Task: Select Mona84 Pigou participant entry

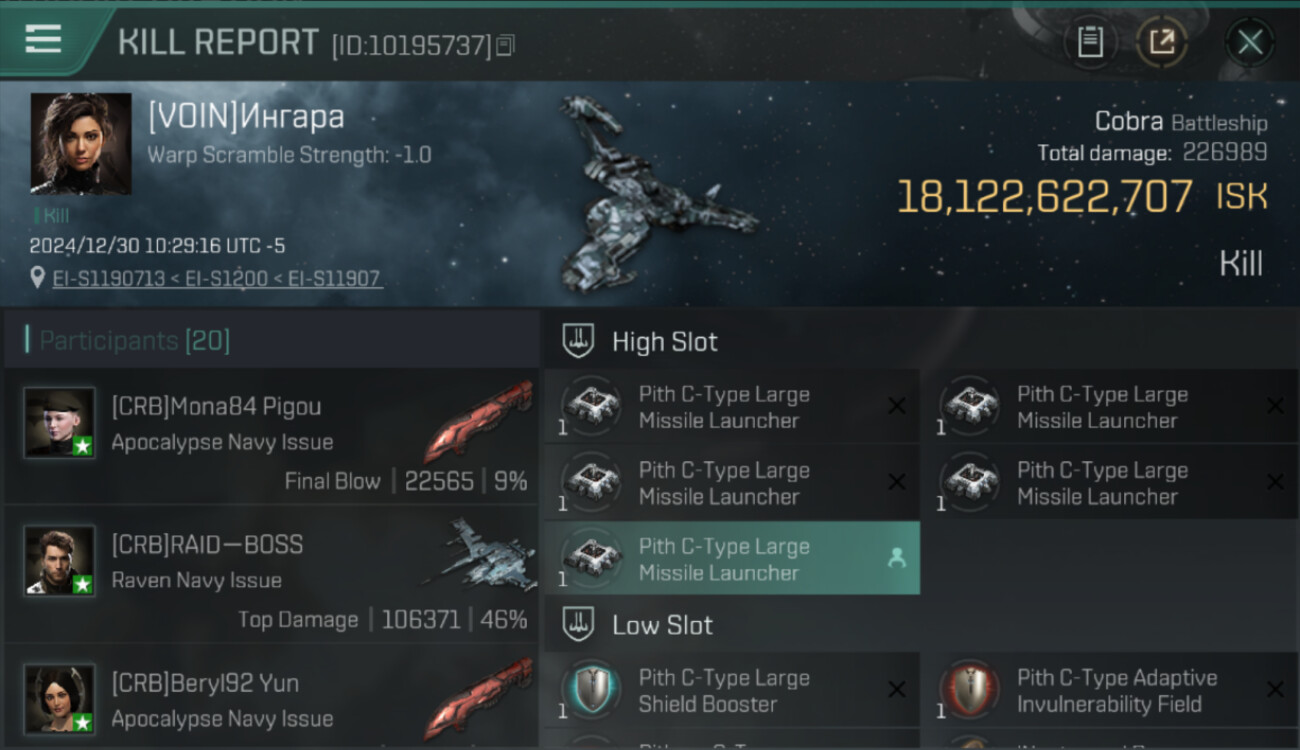Action: pos(270,435)
